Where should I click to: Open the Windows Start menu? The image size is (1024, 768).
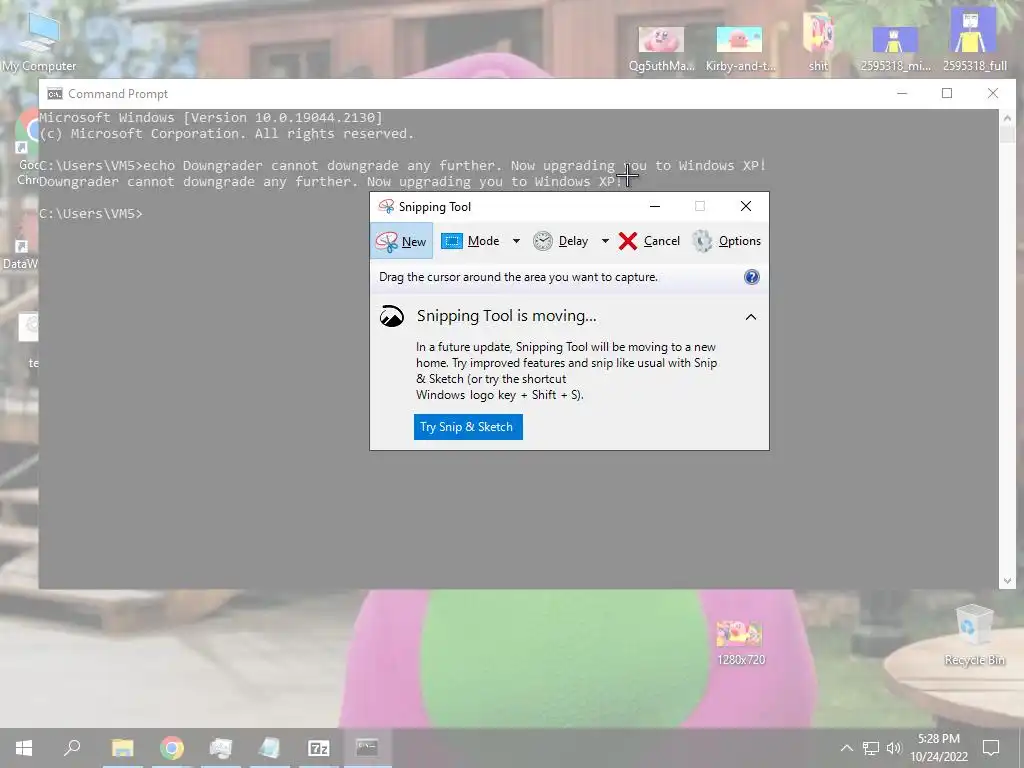[24, 748]
